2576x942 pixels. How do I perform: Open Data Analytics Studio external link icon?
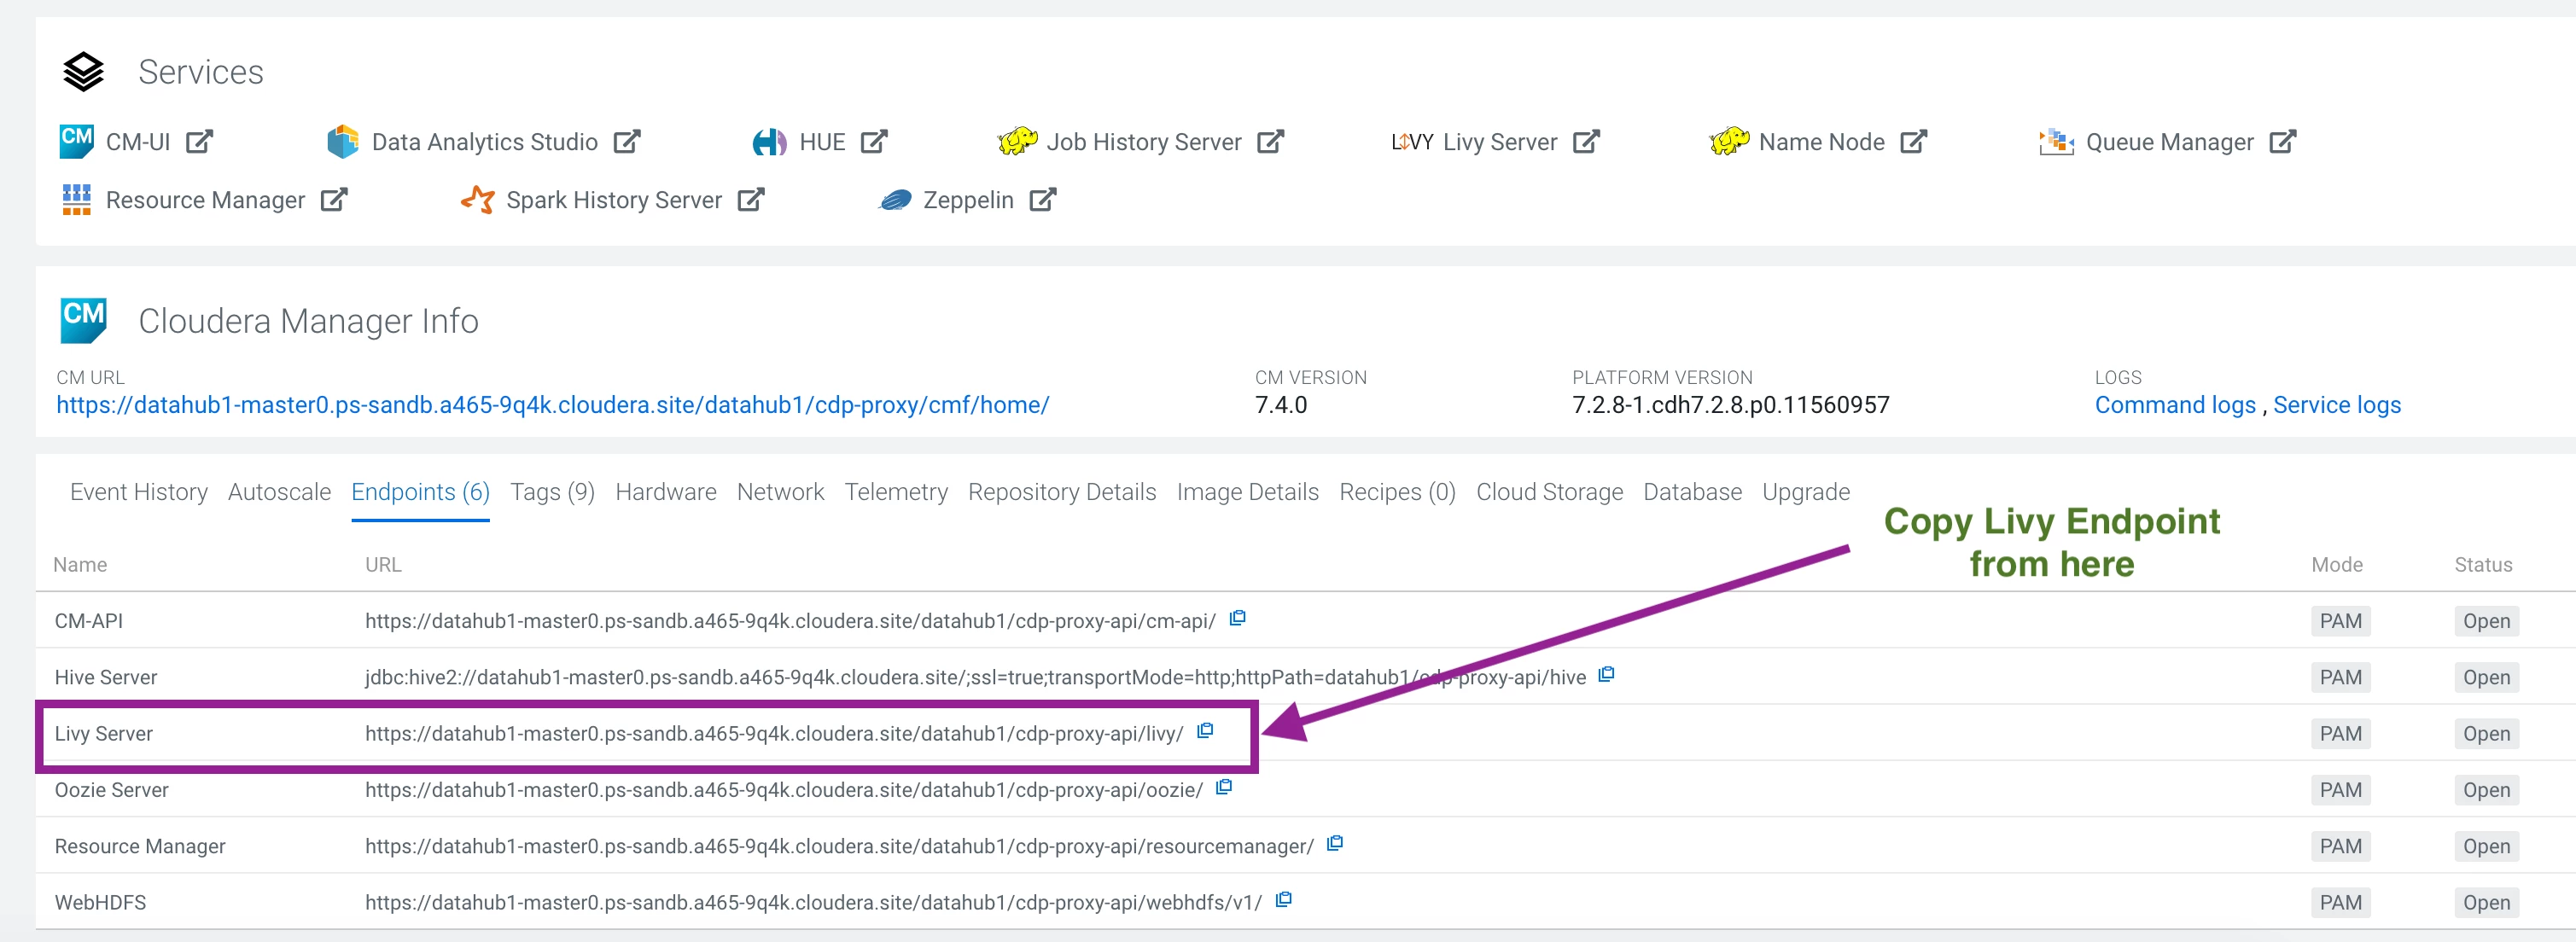click(627, 142)
